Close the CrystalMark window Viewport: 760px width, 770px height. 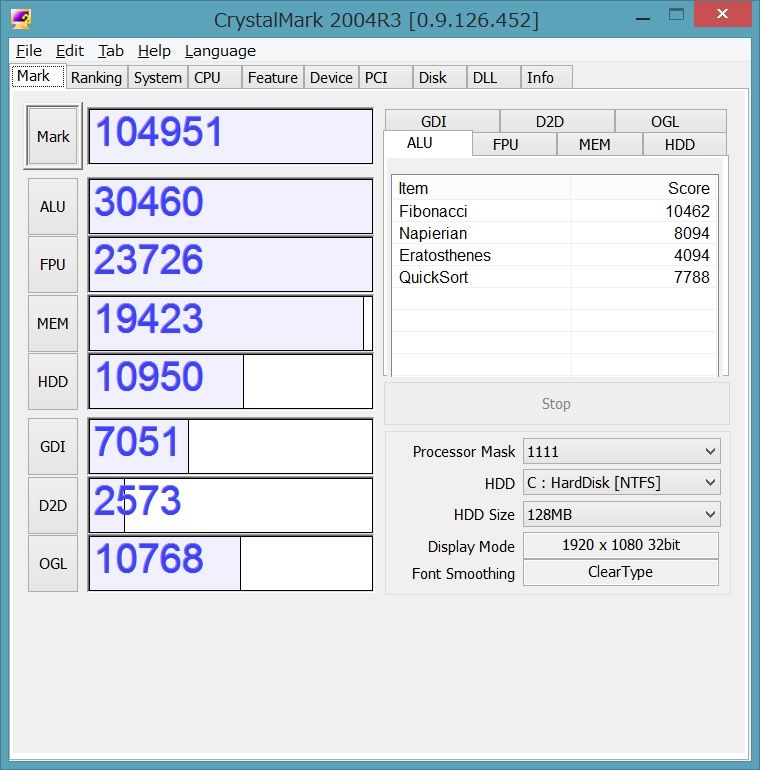tap(722, 14)
